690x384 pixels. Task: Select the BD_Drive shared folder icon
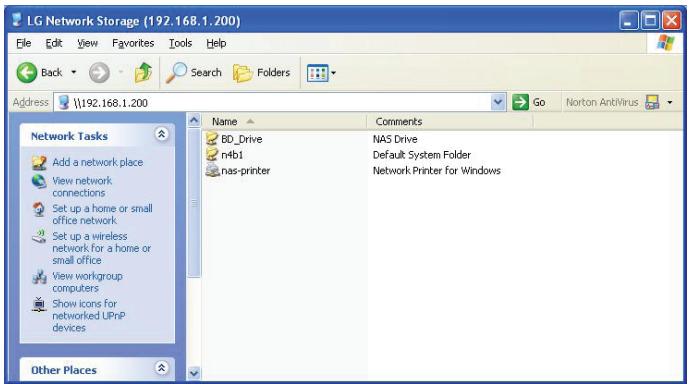pyautogui.click(x=212, y=139)
